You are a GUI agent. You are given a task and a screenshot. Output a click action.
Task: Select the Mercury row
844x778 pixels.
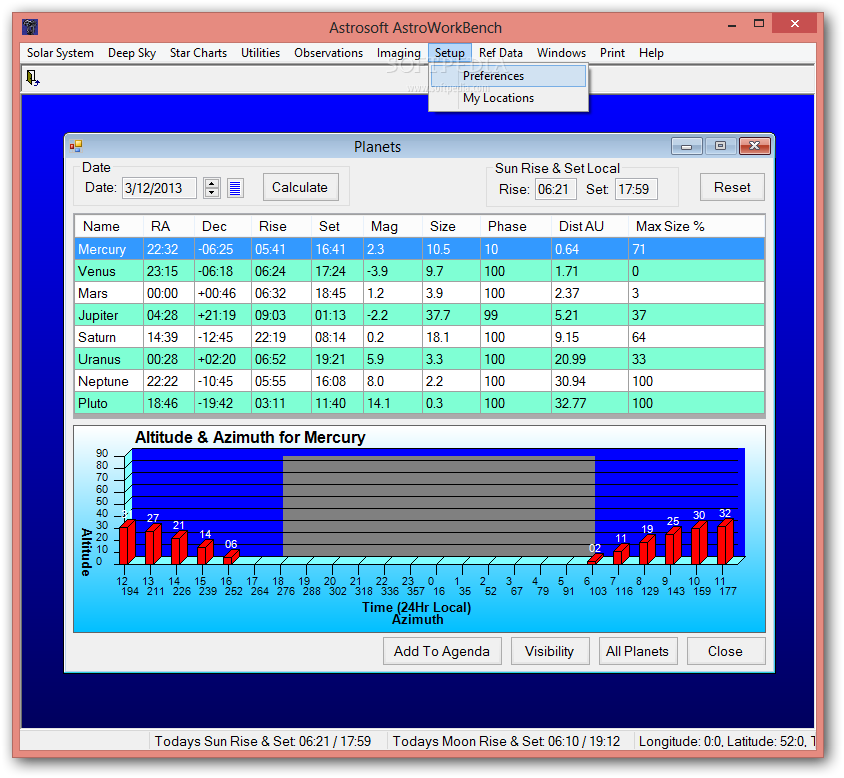pos(420,249)
